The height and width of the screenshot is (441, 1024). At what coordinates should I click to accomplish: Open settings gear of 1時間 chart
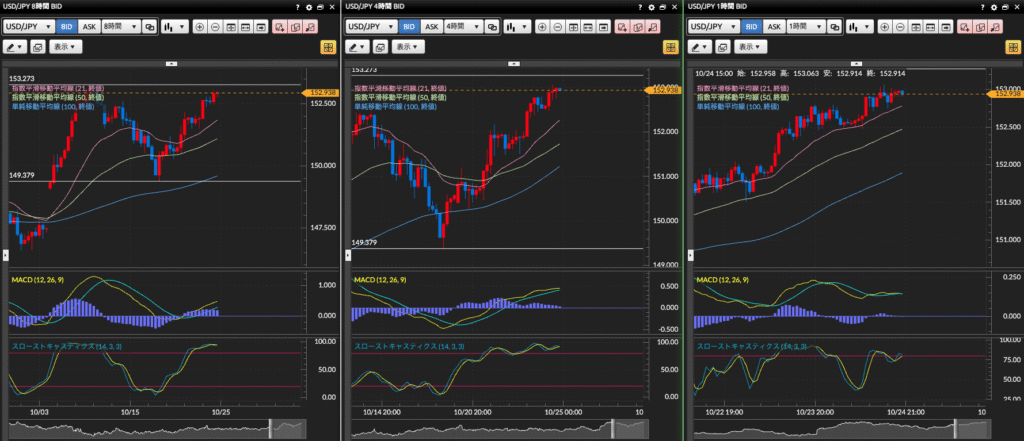coord(992,7)
